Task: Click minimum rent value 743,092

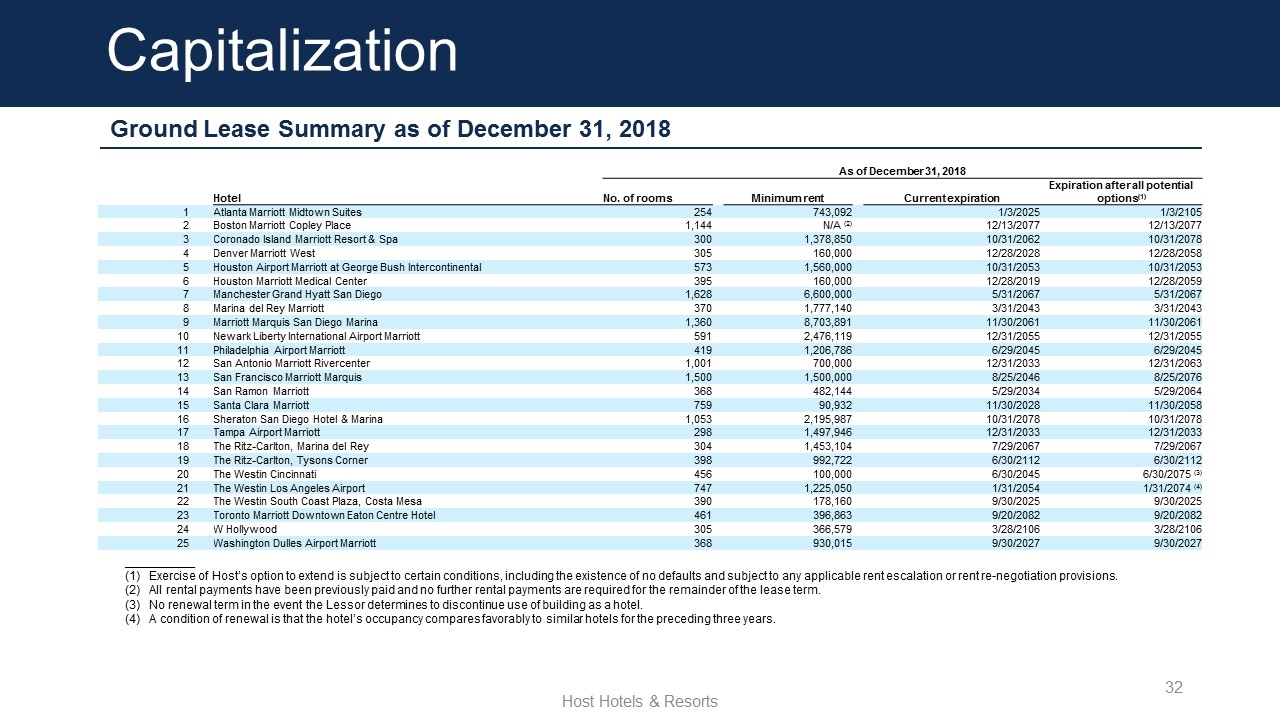Action: [x=832, y=212]
